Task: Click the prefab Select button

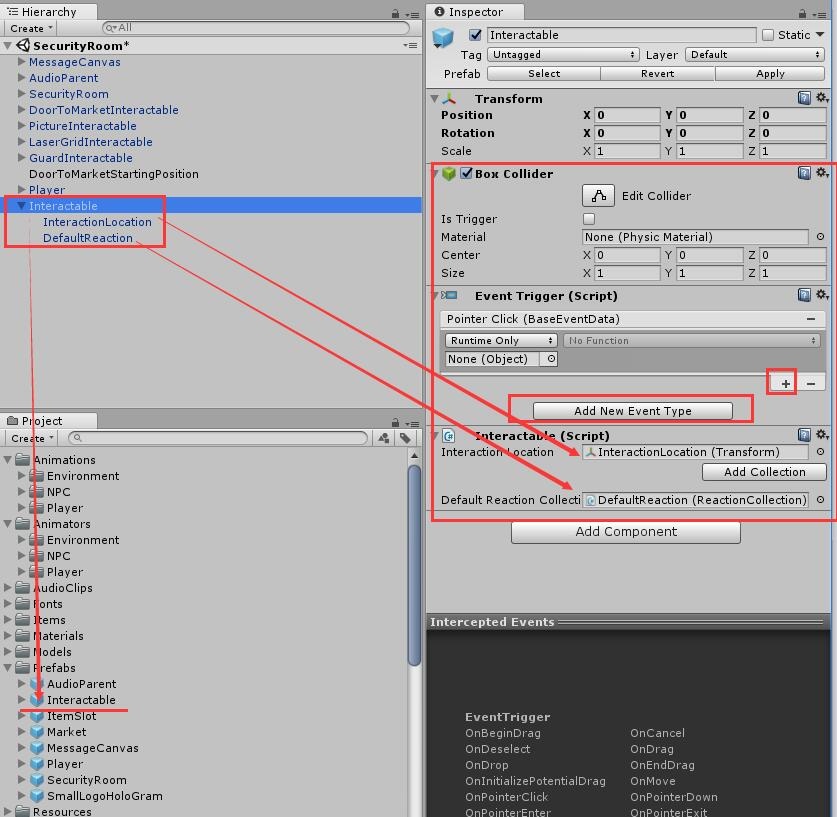Action: pyautogui.click(x=544, y=74)
